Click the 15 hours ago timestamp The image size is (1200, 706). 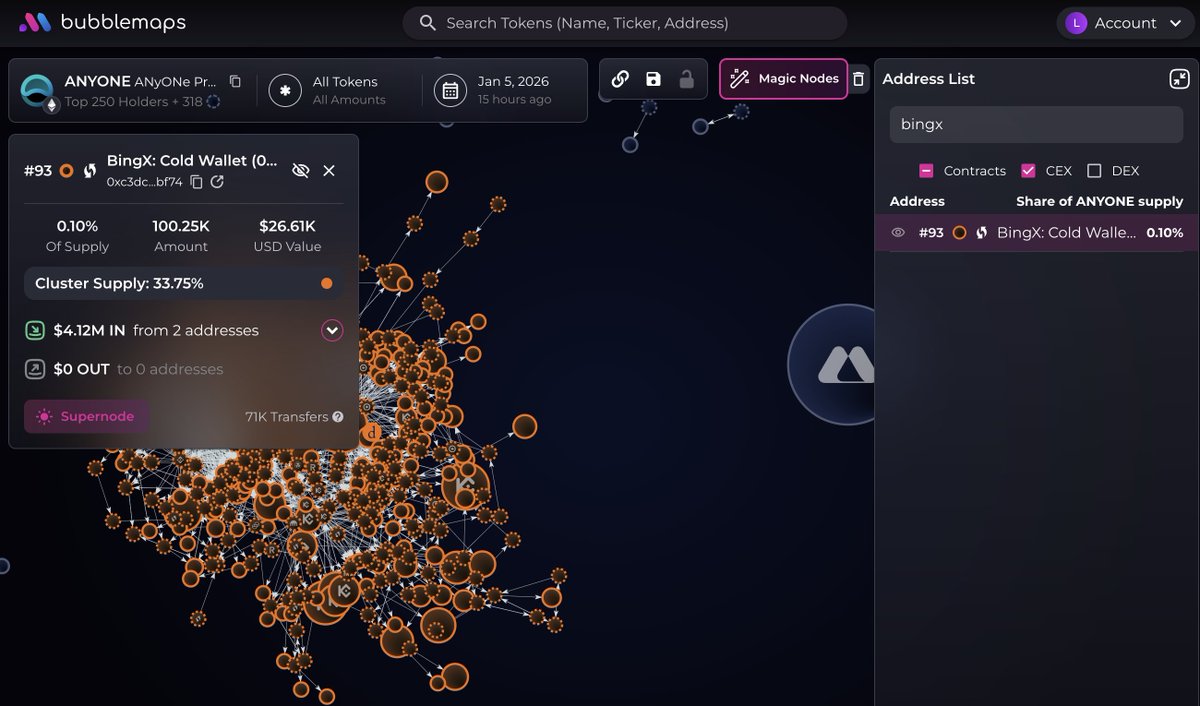click(x=514, y=100)
